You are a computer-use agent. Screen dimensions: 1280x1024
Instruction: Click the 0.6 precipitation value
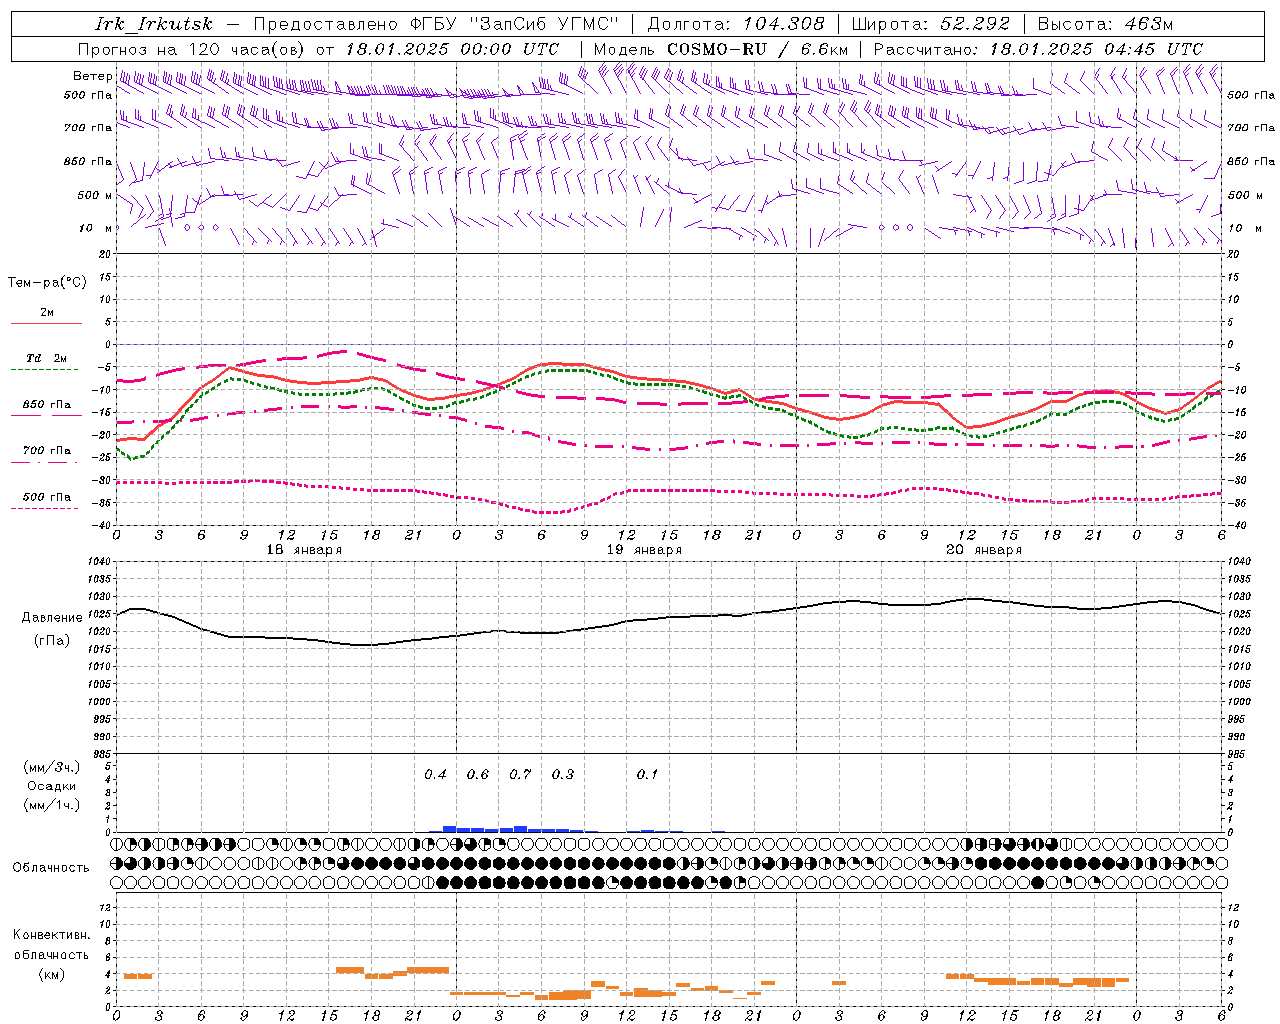[478, 774]
